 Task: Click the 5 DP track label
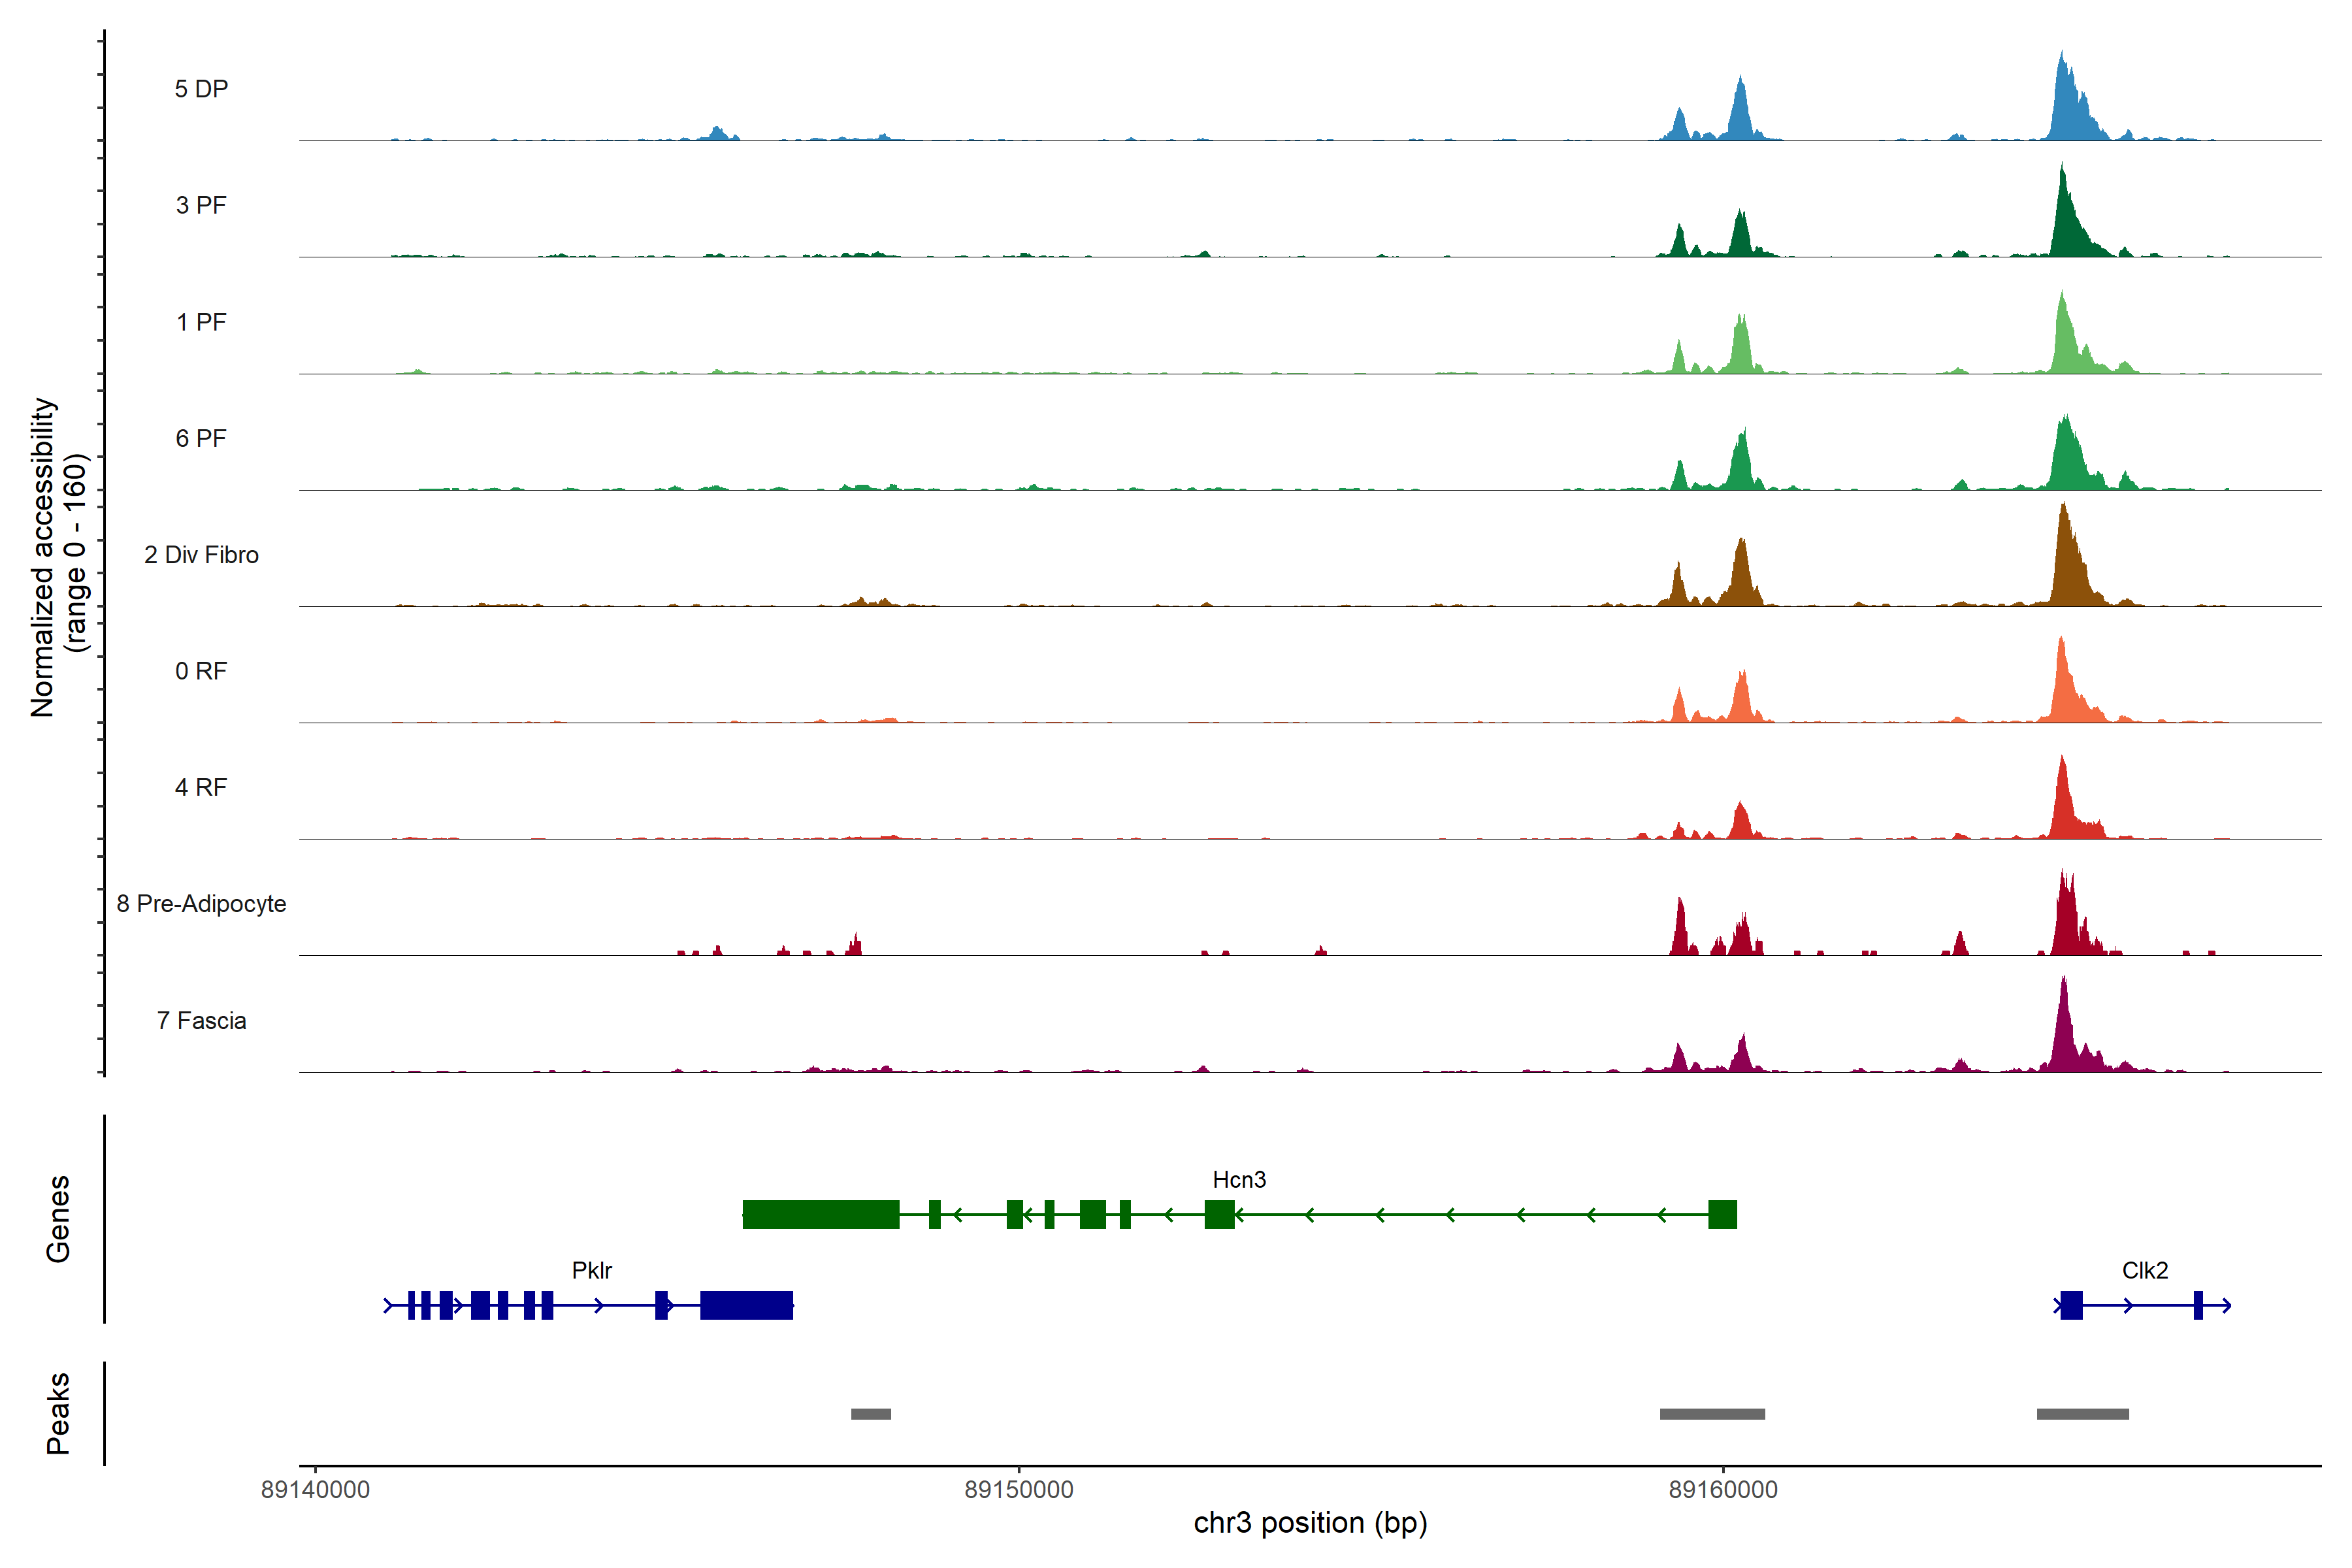pos(201,89)
